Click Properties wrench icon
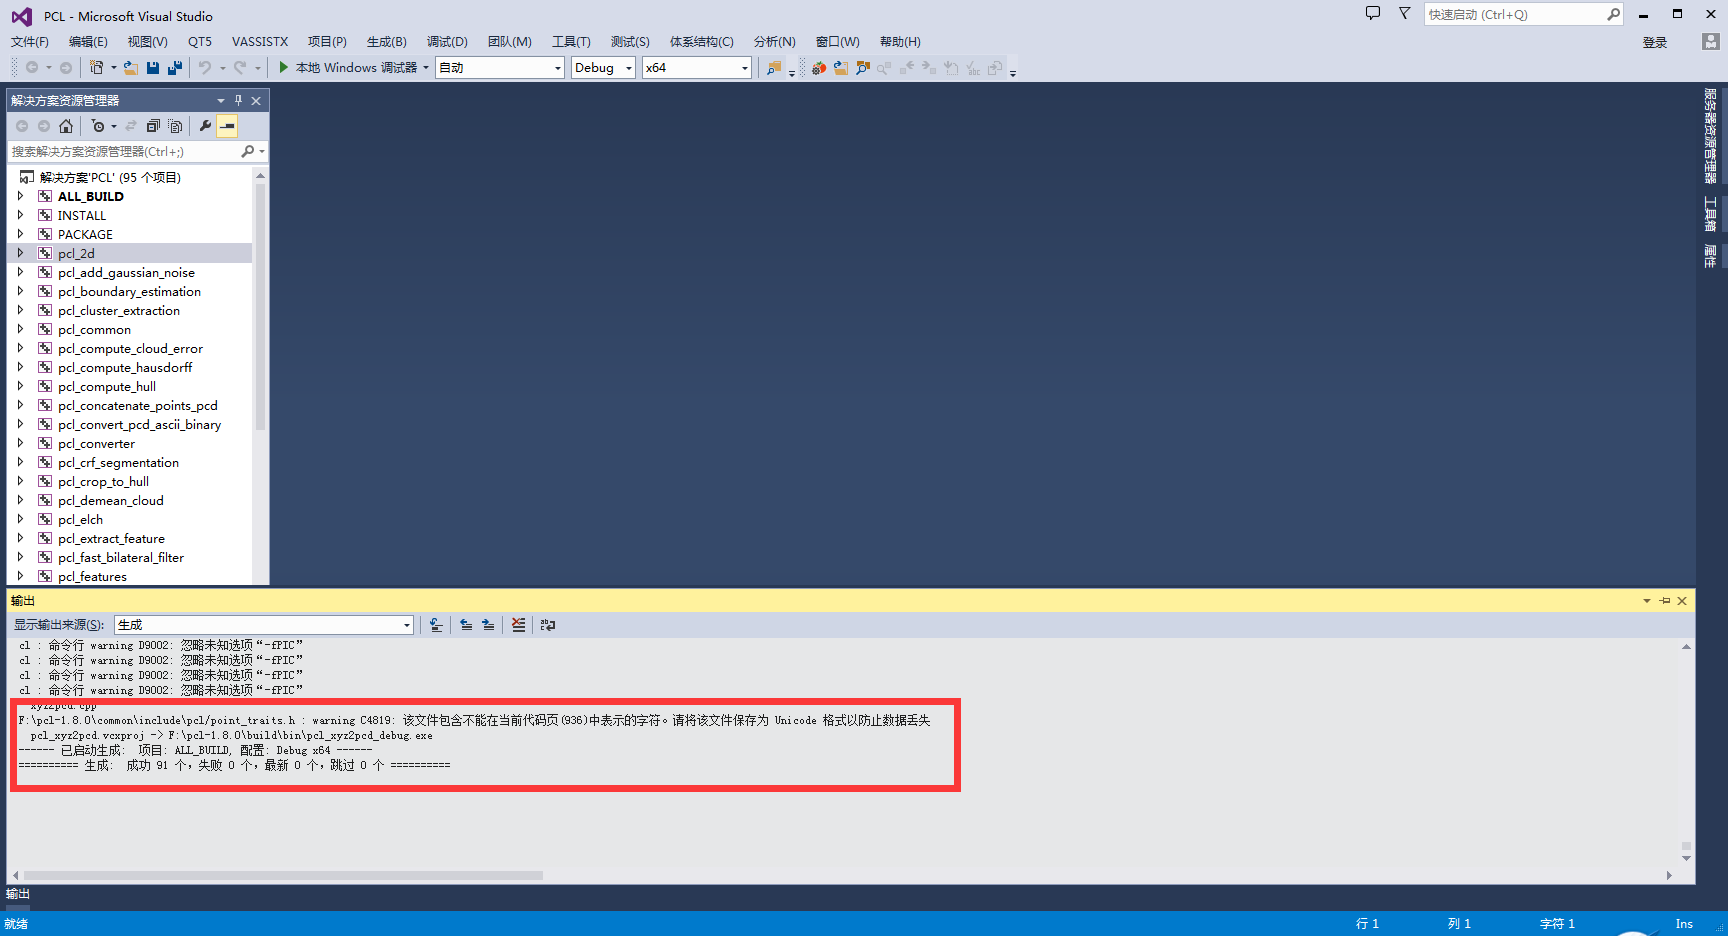Image resolution: width=1728 pixels, height=936 pixels. [x=206, y=126]
